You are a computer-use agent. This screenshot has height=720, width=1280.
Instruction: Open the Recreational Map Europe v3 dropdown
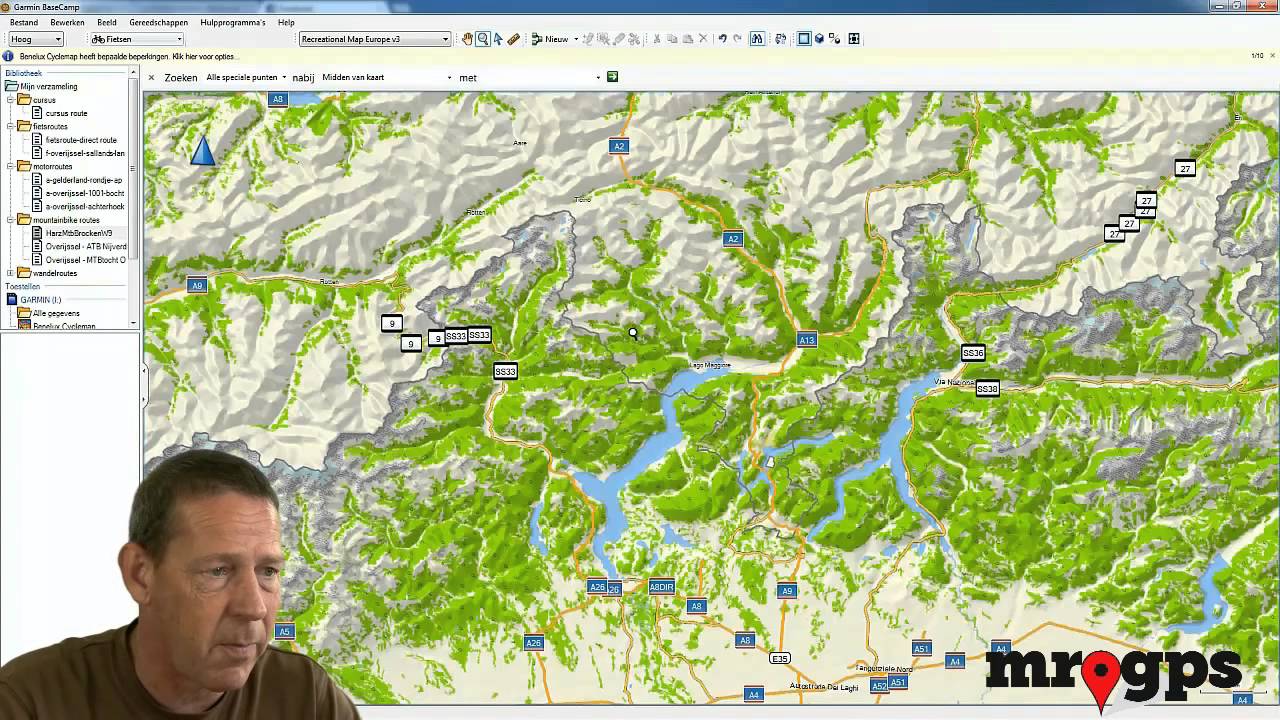[375, 39]
